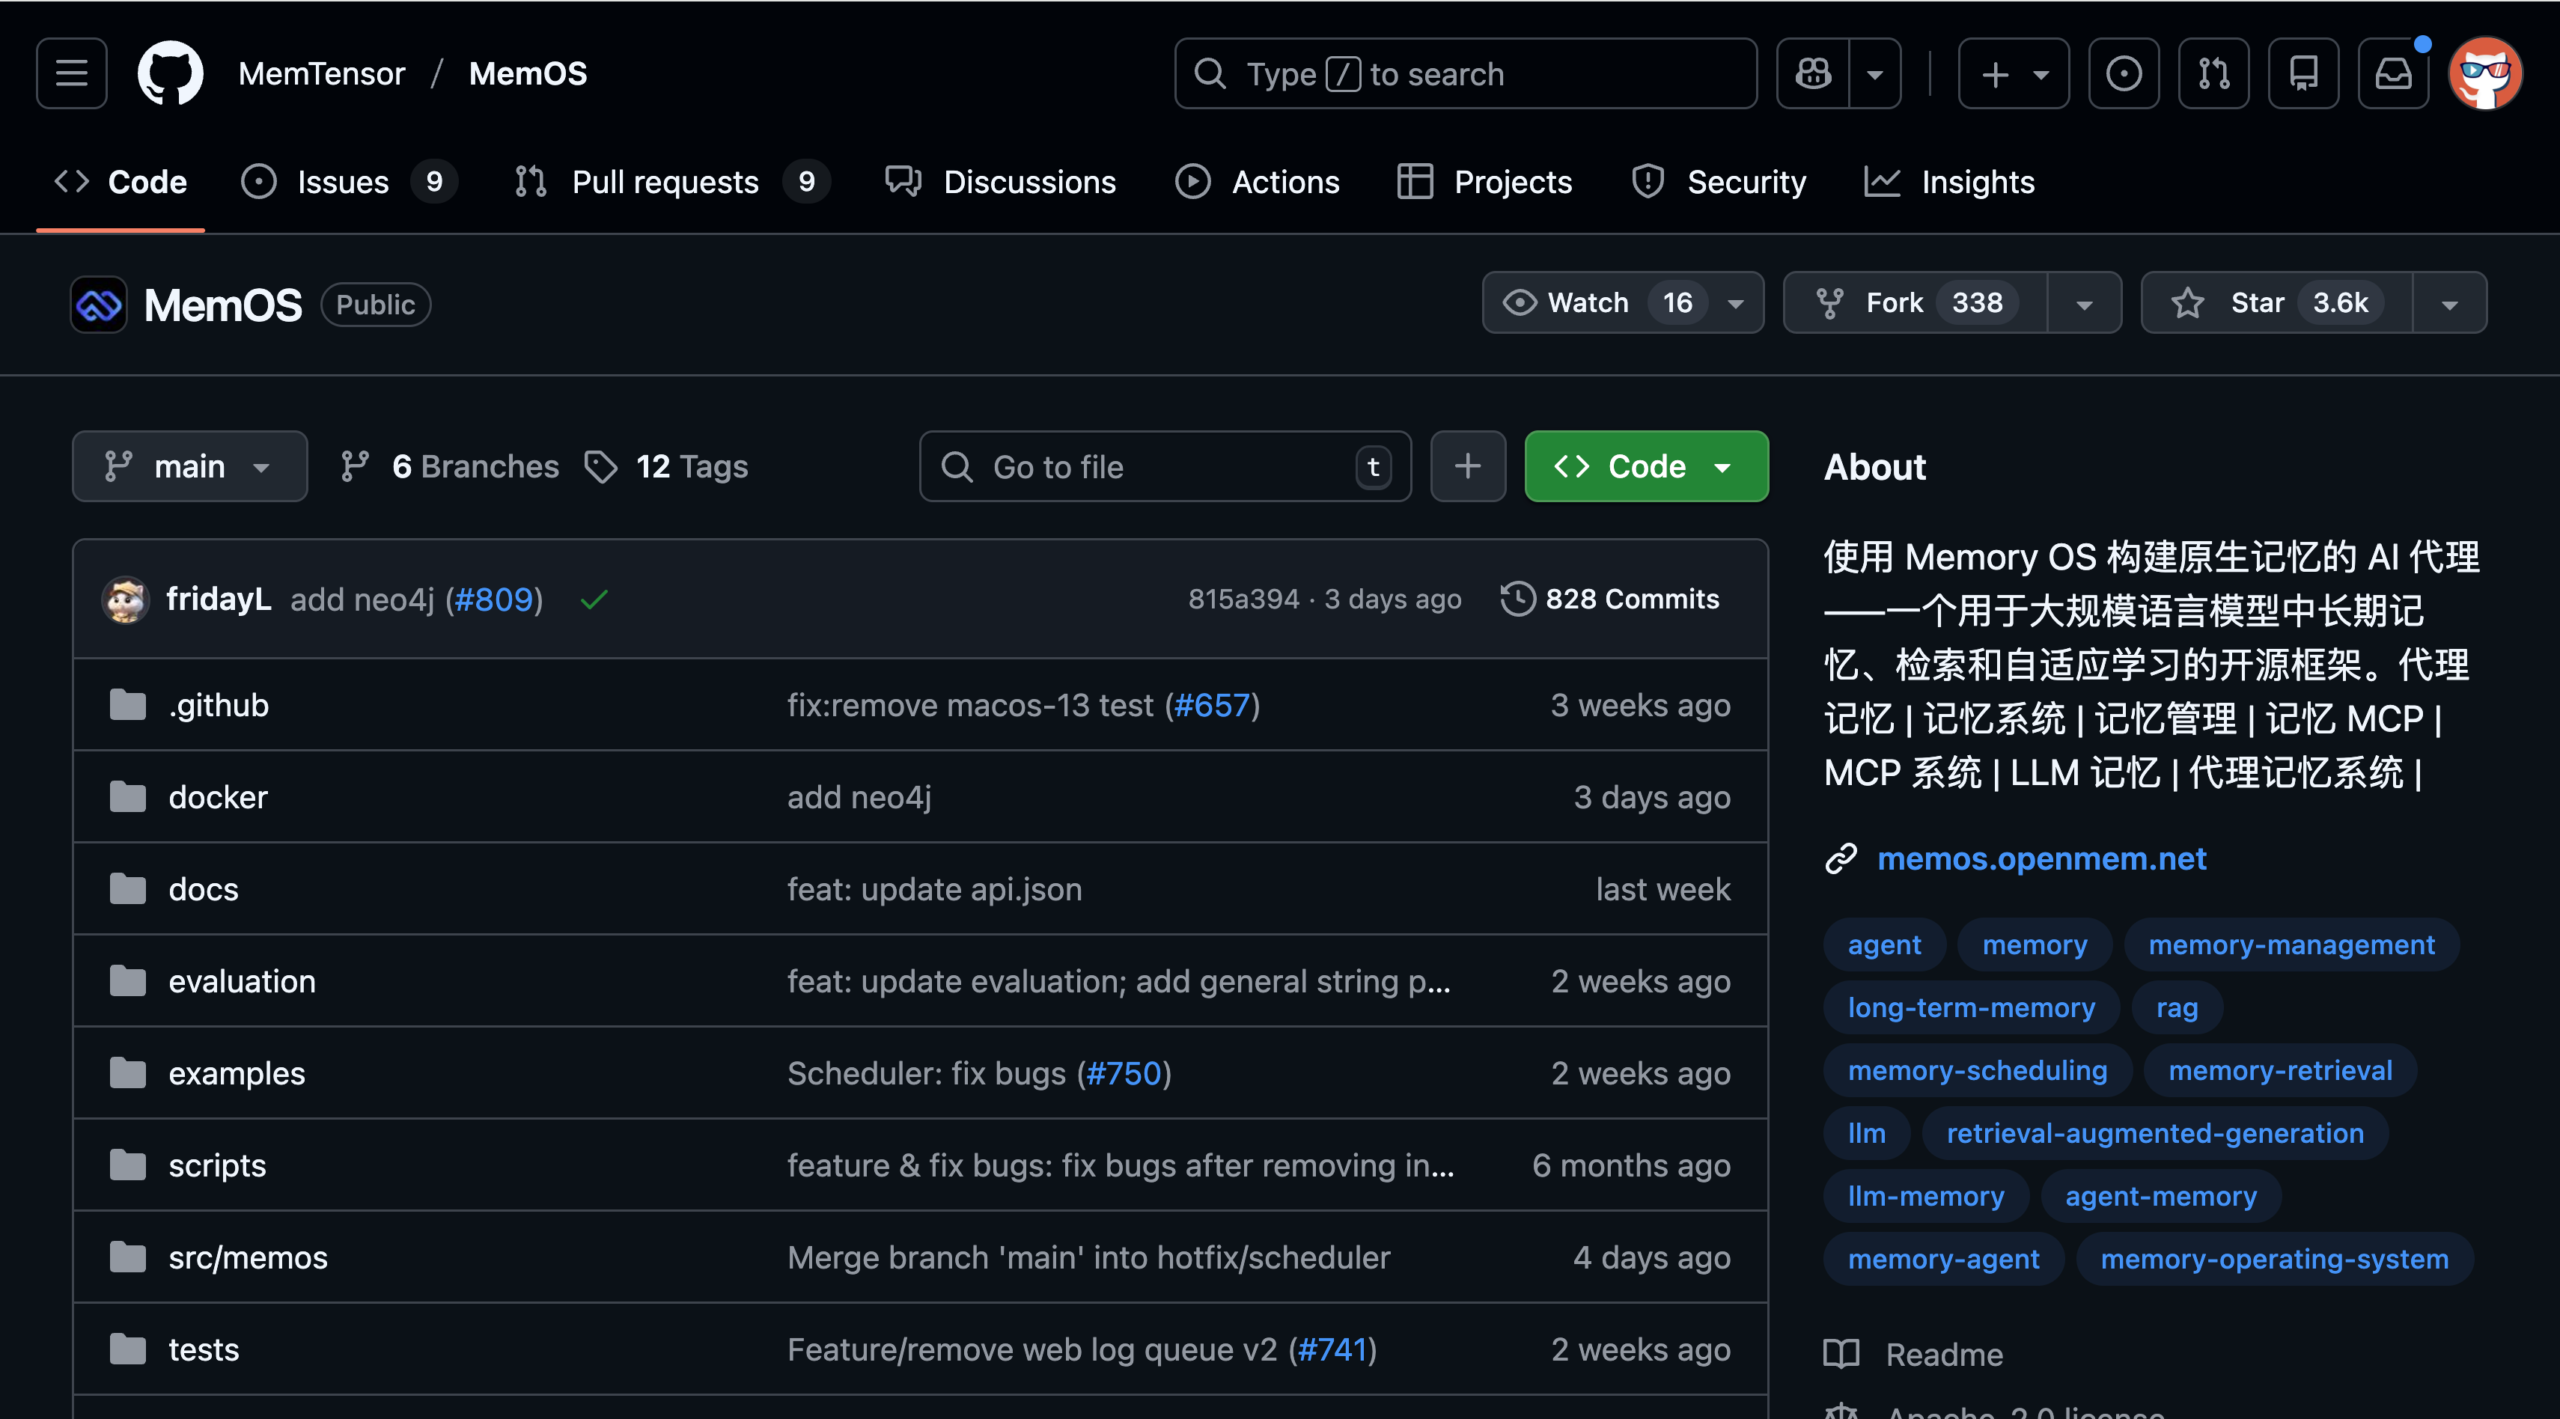This screenshot has width=2560, height=1419.
Task: Open your issues icon in header
Action: (2123, 73)
